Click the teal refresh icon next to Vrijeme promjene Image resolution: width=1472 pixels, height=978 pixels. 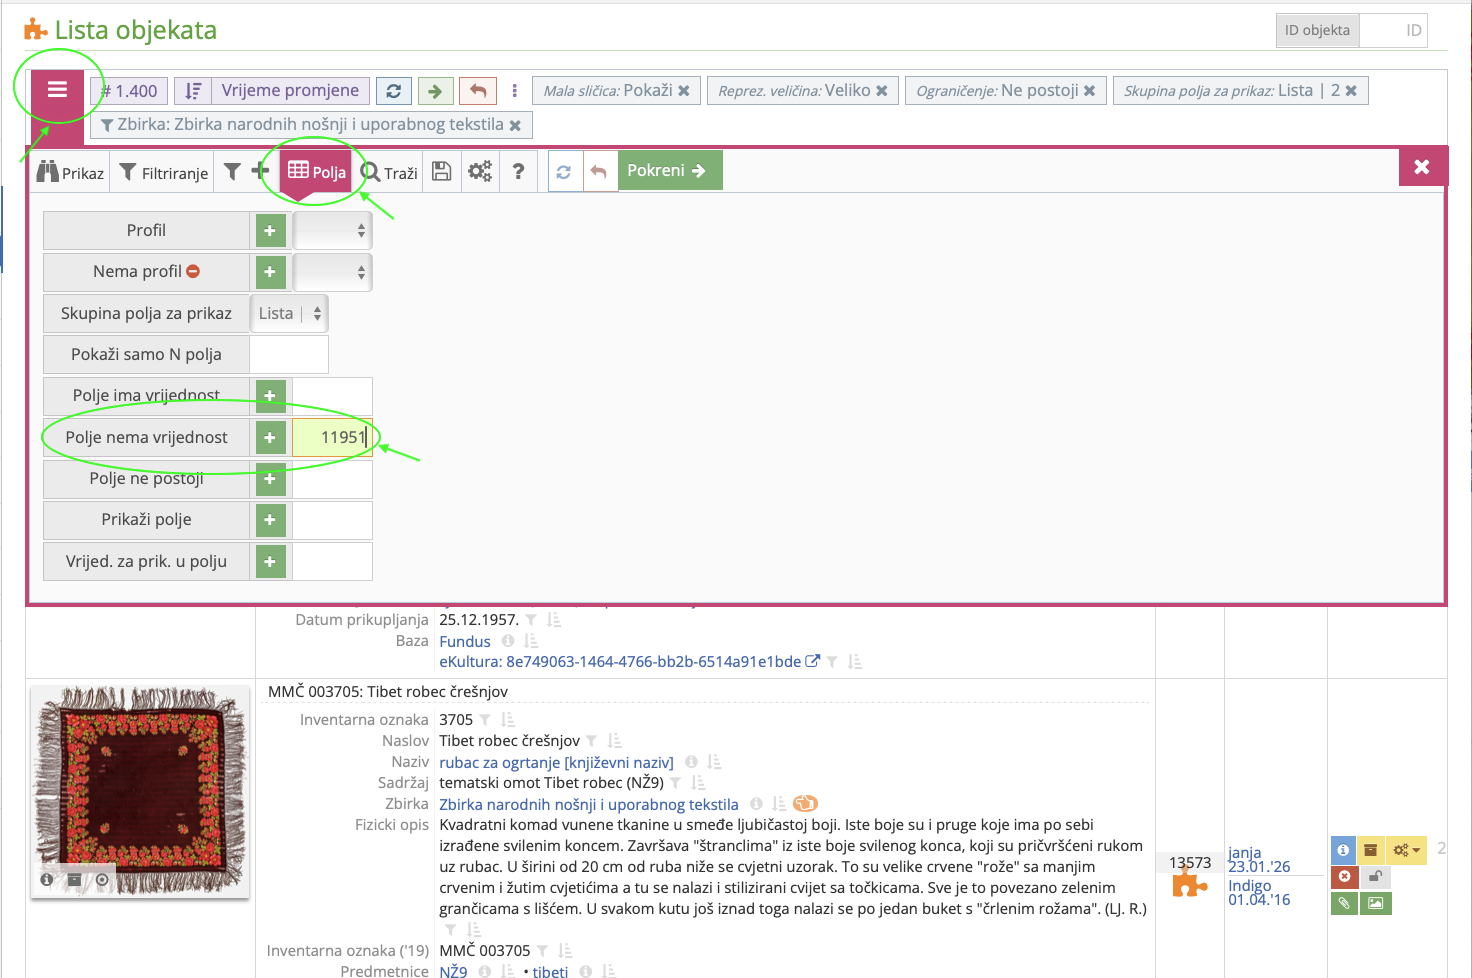[x=393, y=90]
